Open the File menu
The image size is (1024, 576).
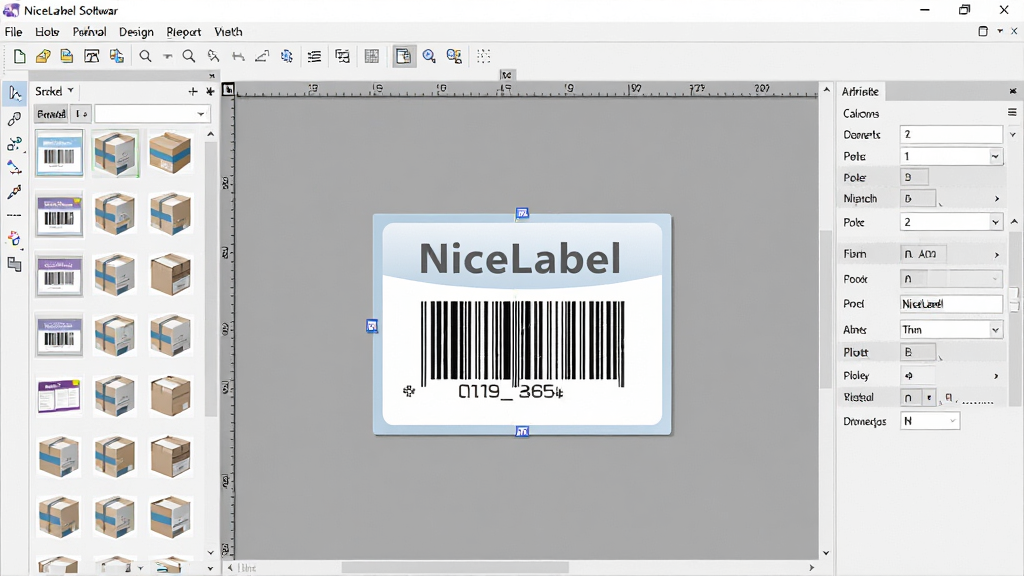(13, 31)
